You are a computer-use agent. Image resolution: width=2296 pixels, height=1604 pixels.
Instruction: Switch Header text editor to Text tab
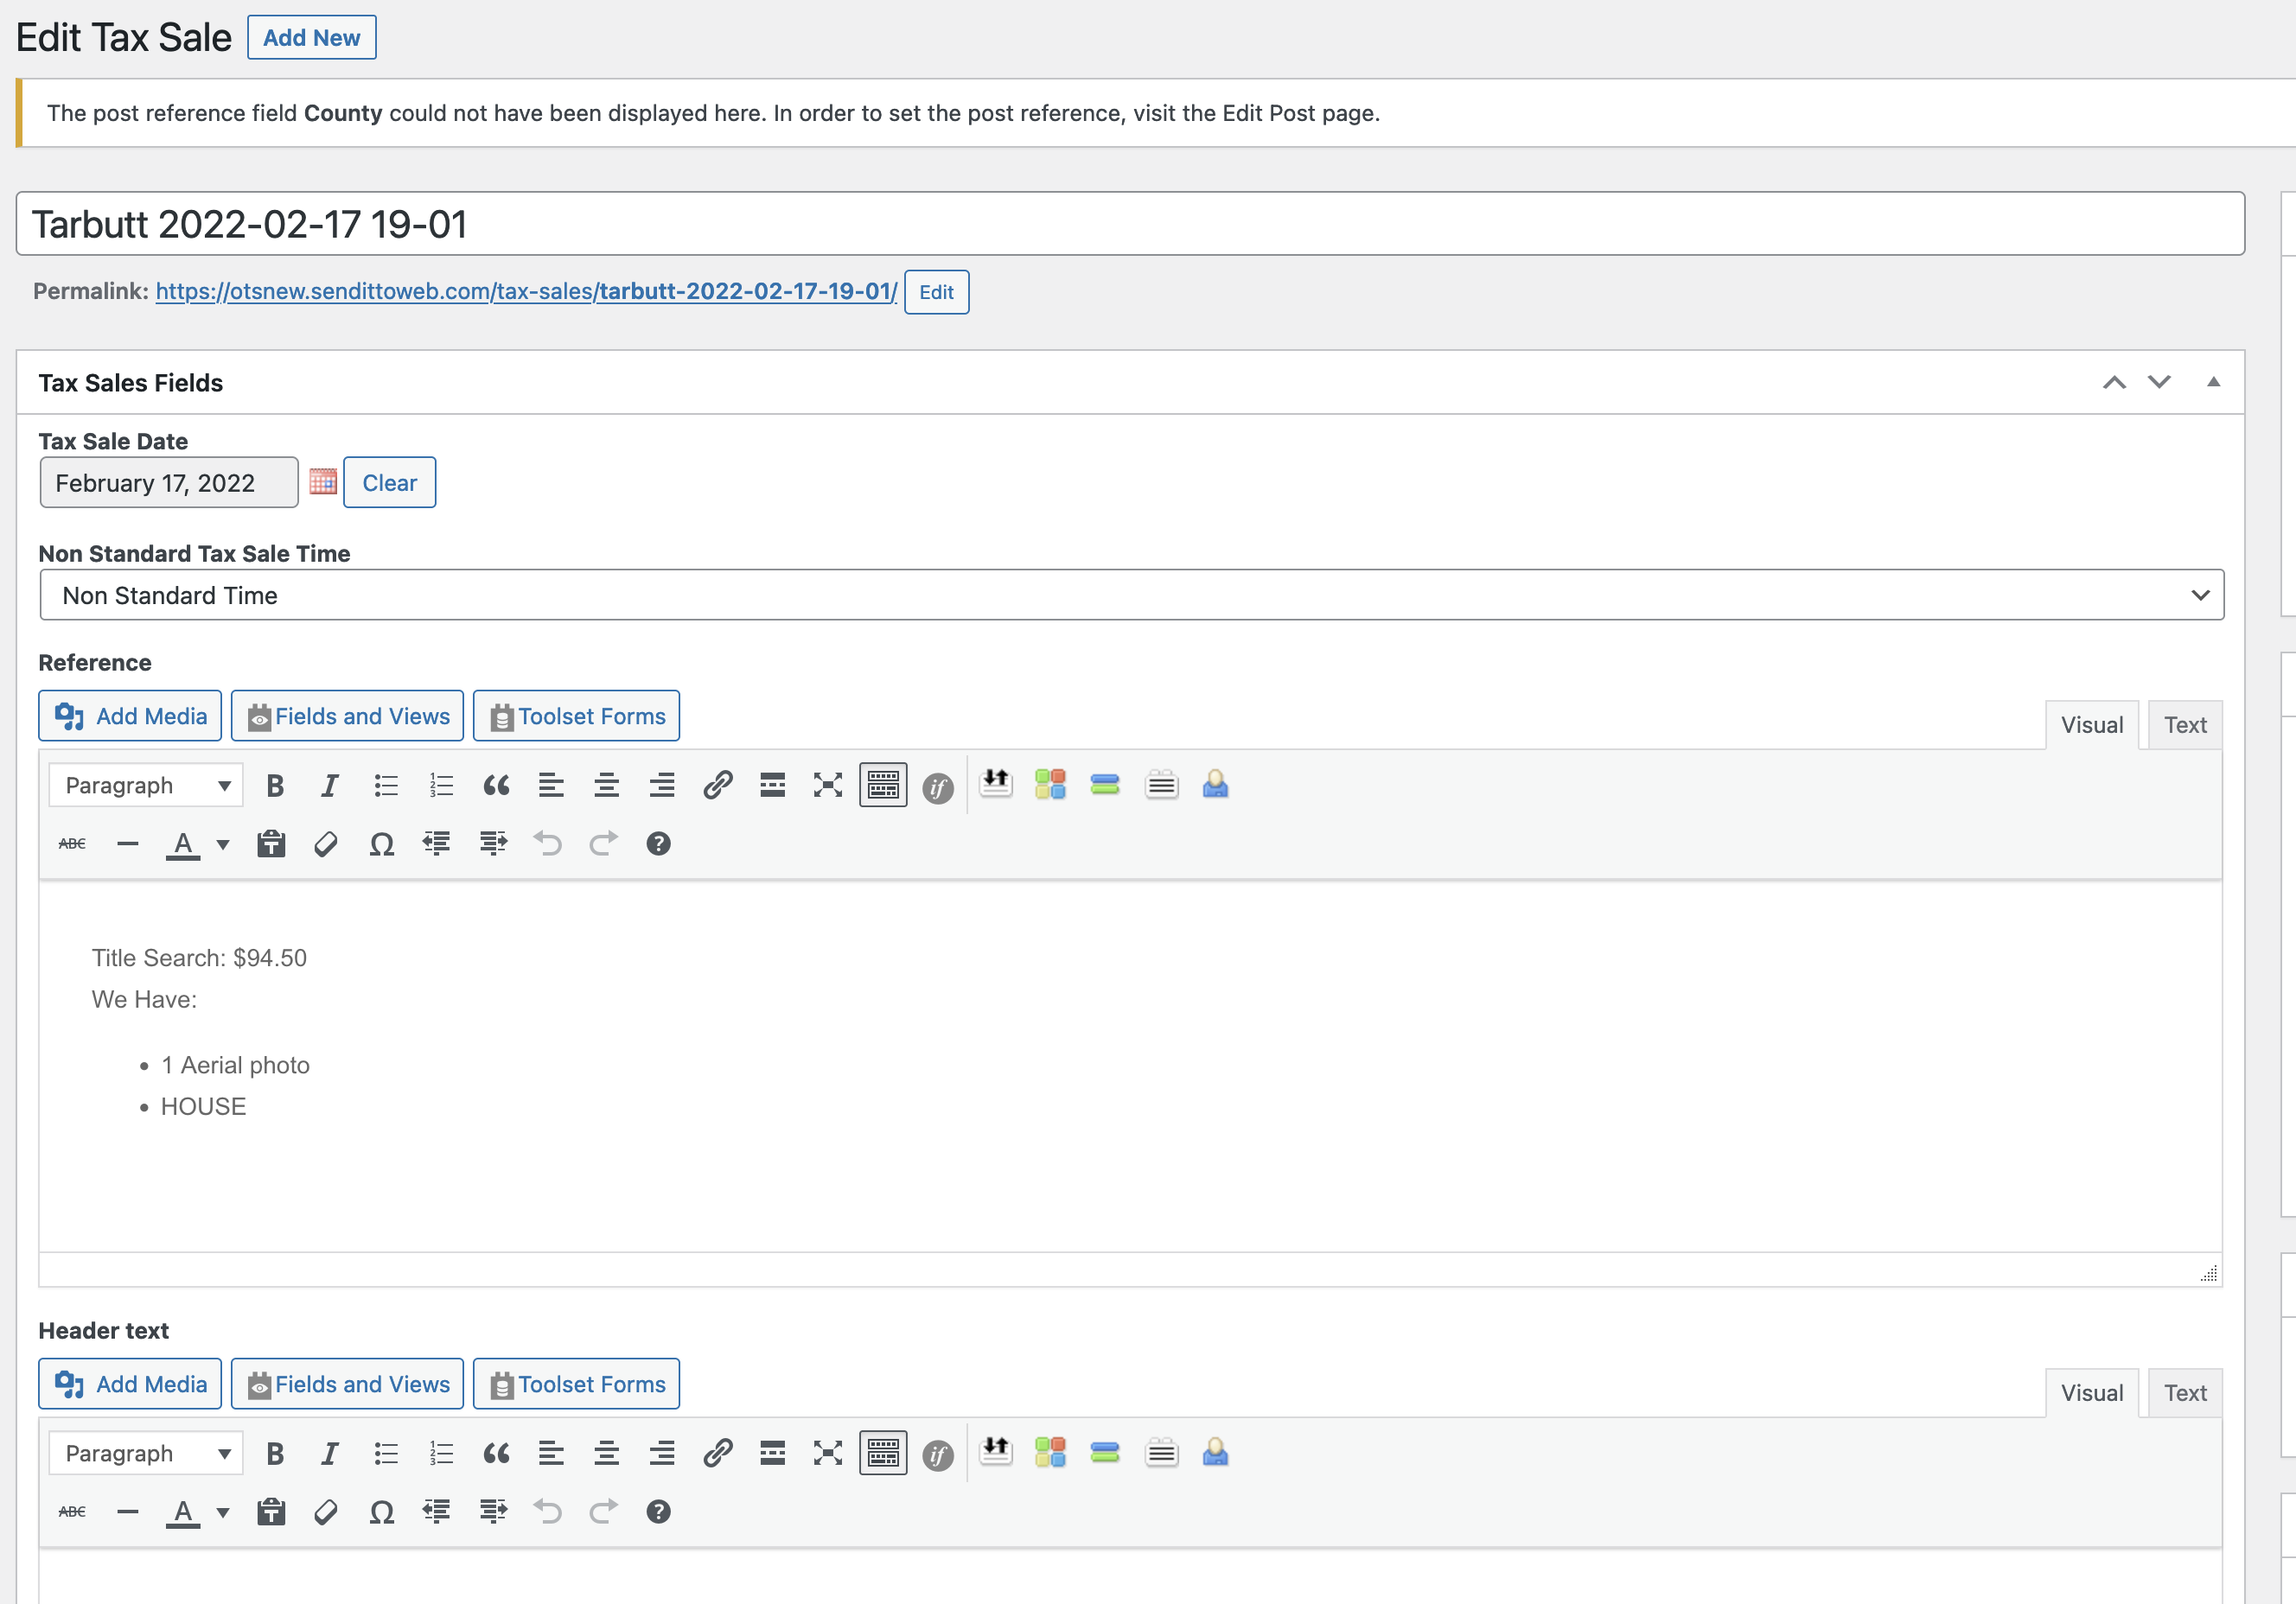2185,1393
